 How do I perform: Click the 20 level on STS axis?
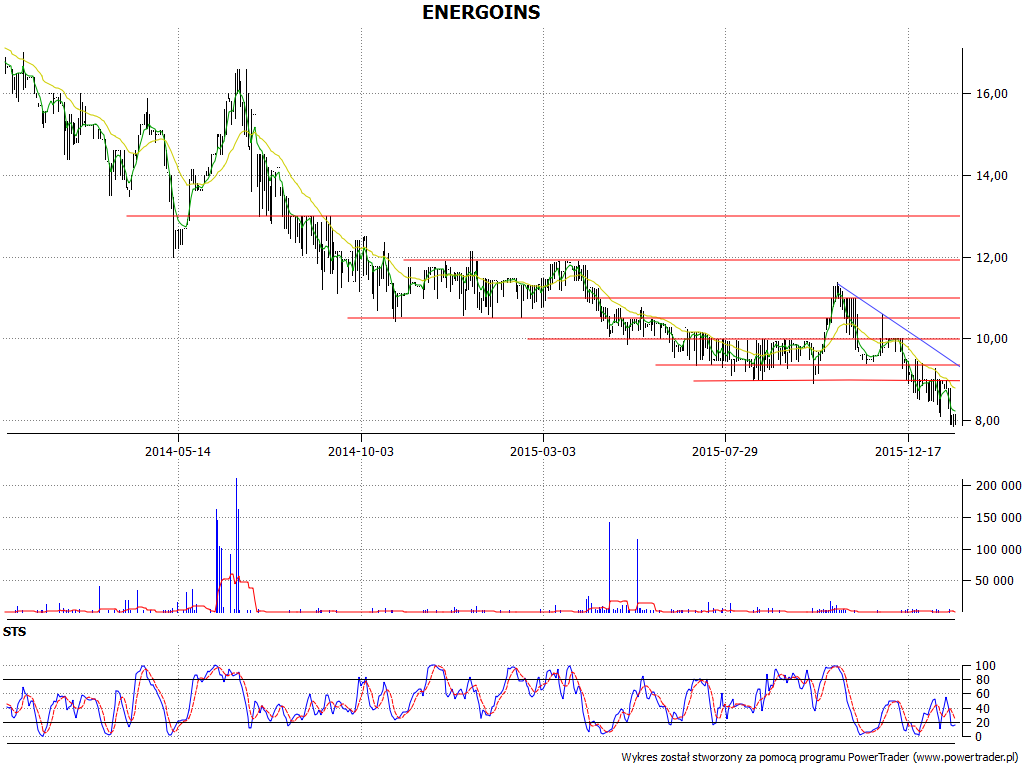[x=982, y=723]
